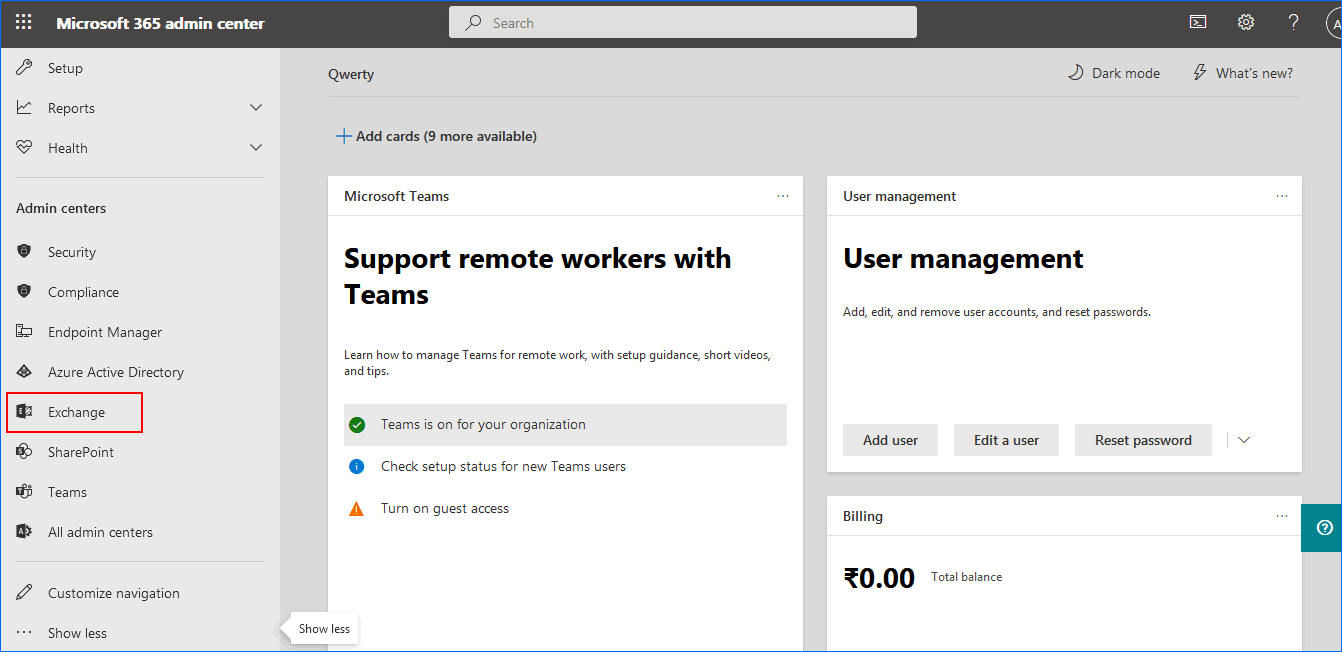Open the Teams admin center
Viewport: 1342px width, 652px height.
pos(67,492)
